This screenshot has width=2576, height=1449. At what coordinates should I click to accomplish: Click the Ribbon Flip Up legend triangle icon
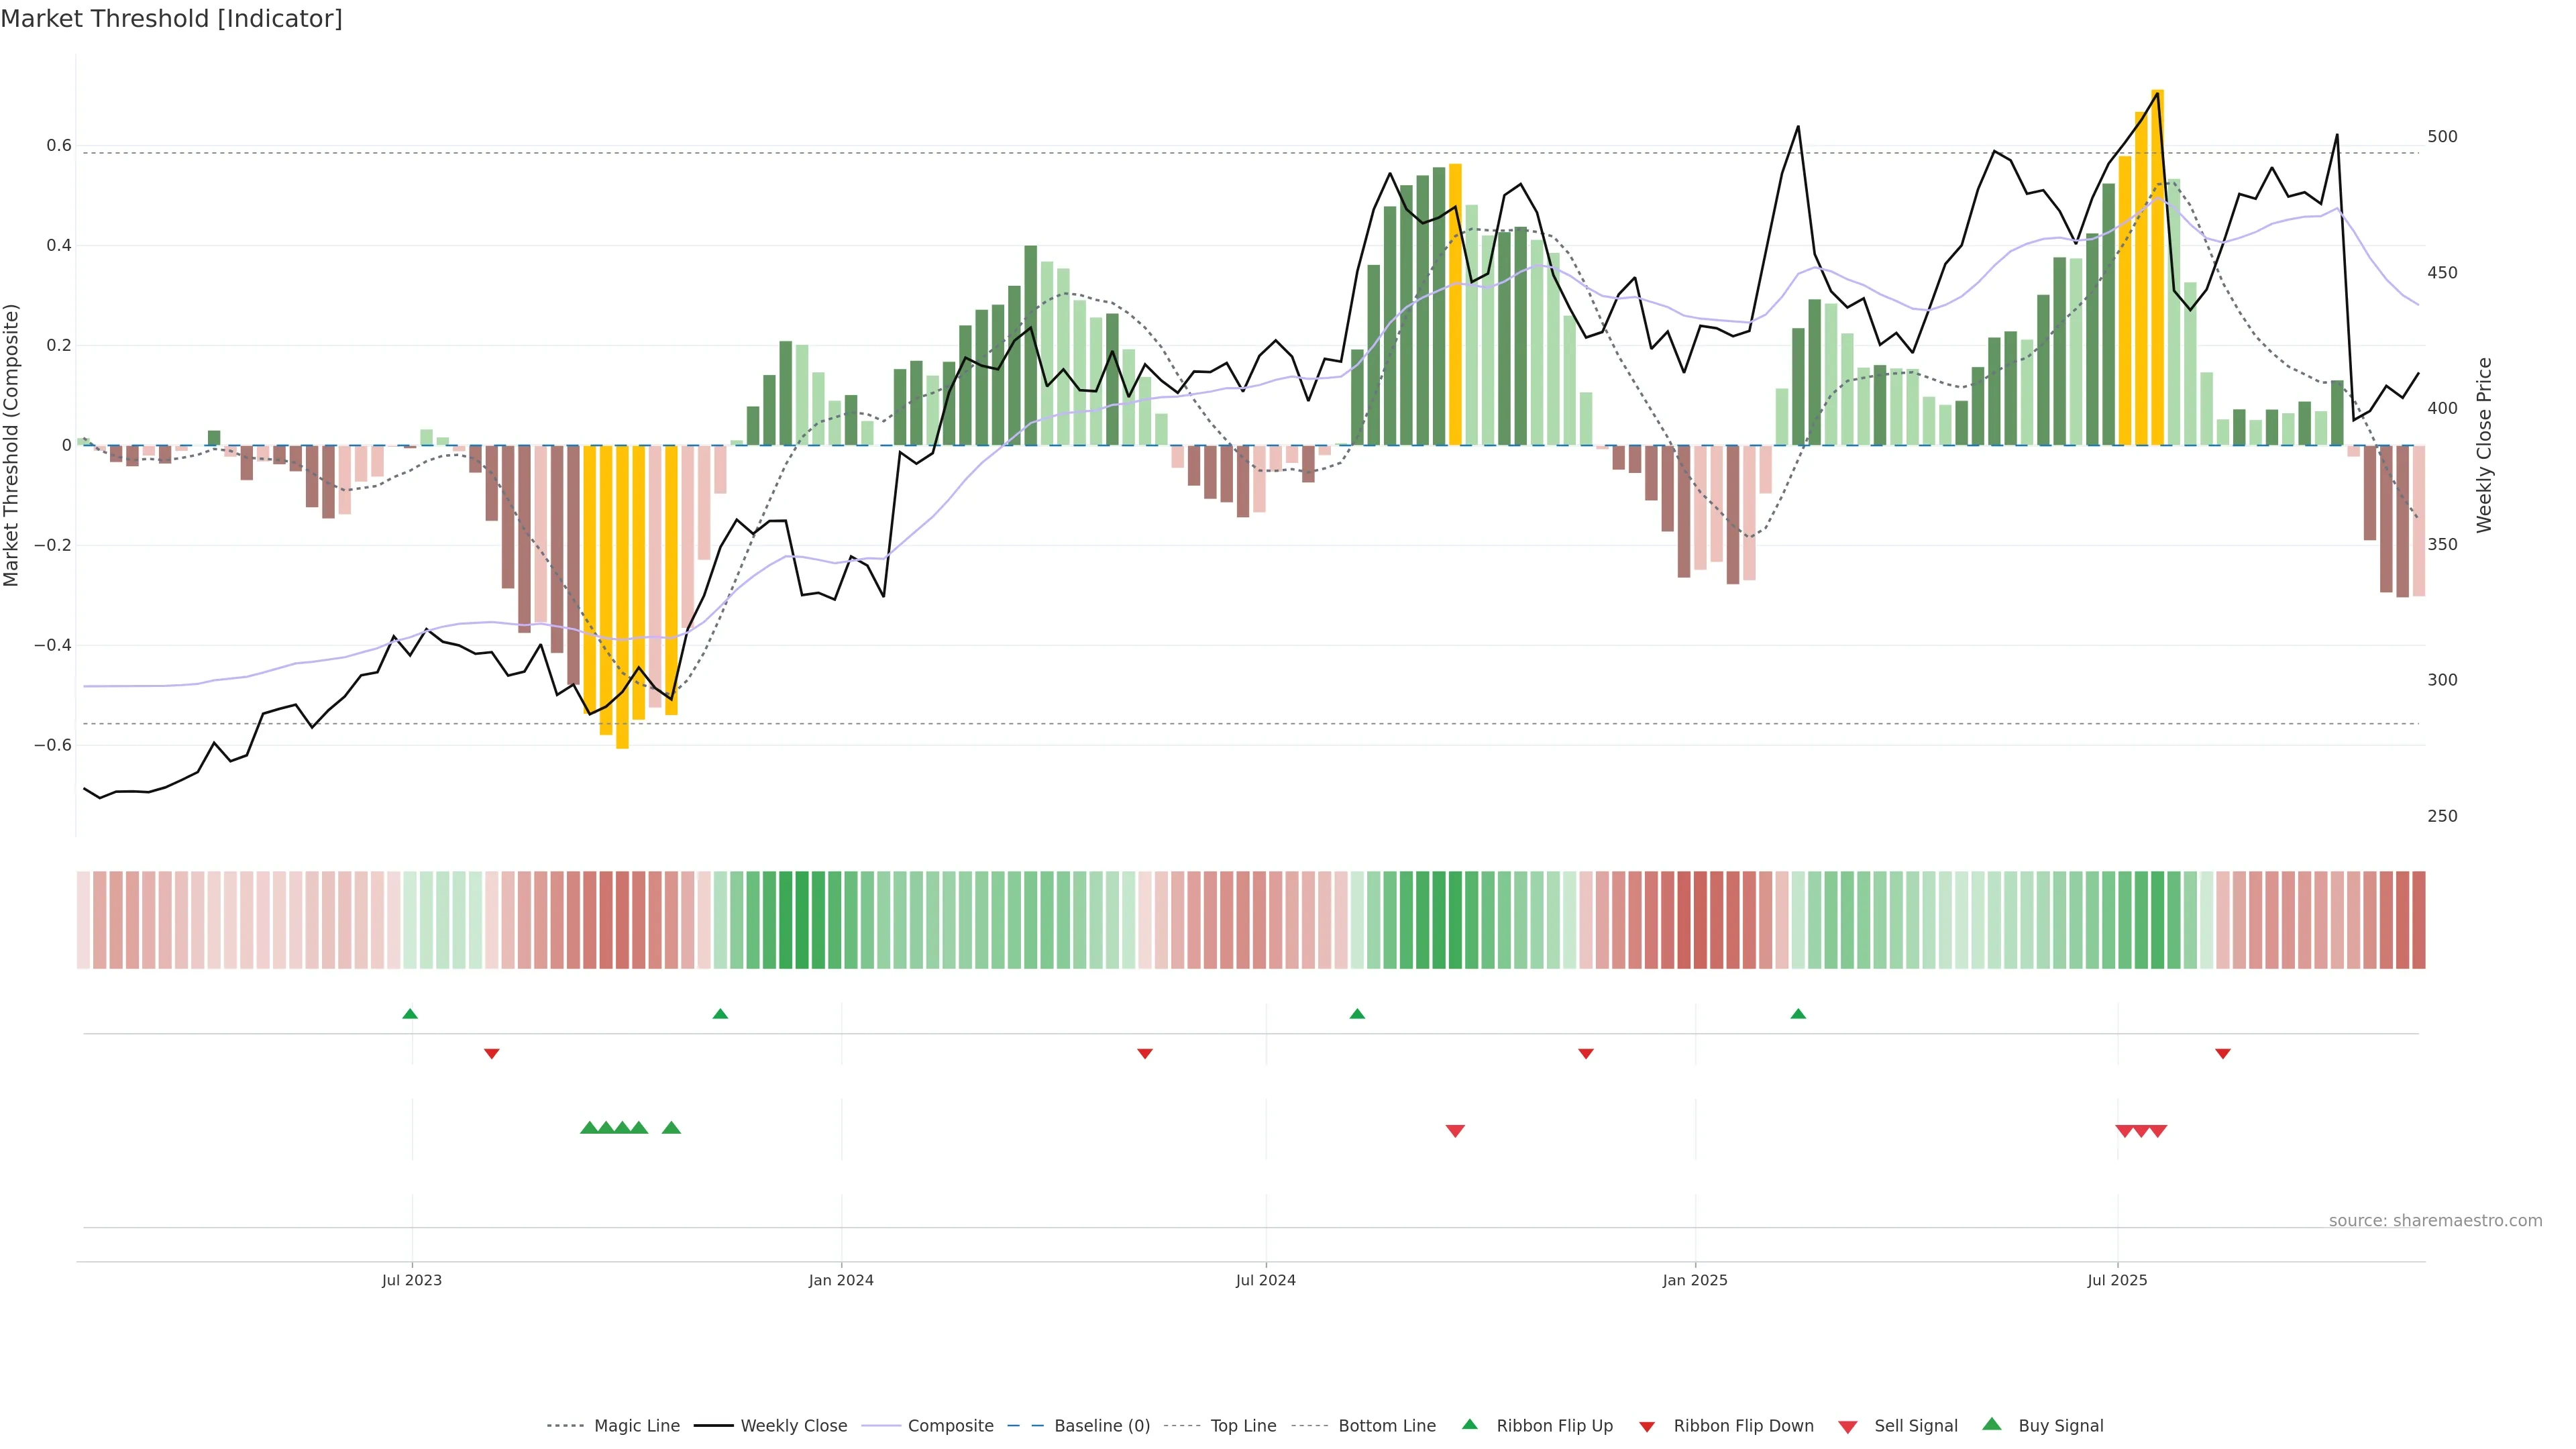1469,1424
